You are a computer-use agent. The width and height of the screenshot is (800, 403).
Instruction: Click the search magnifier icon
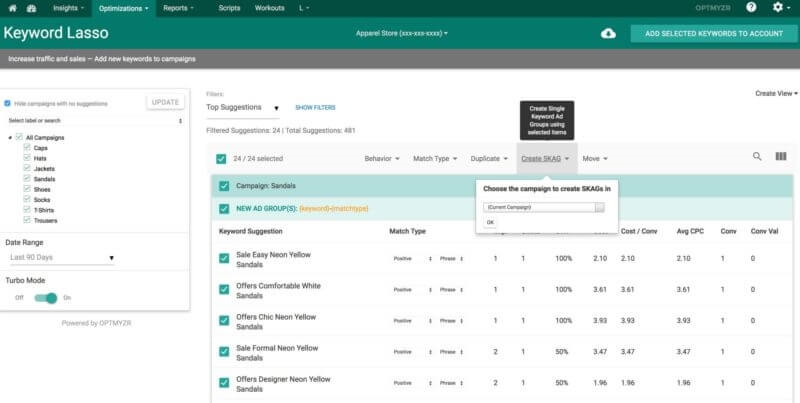tap(757, 157)
